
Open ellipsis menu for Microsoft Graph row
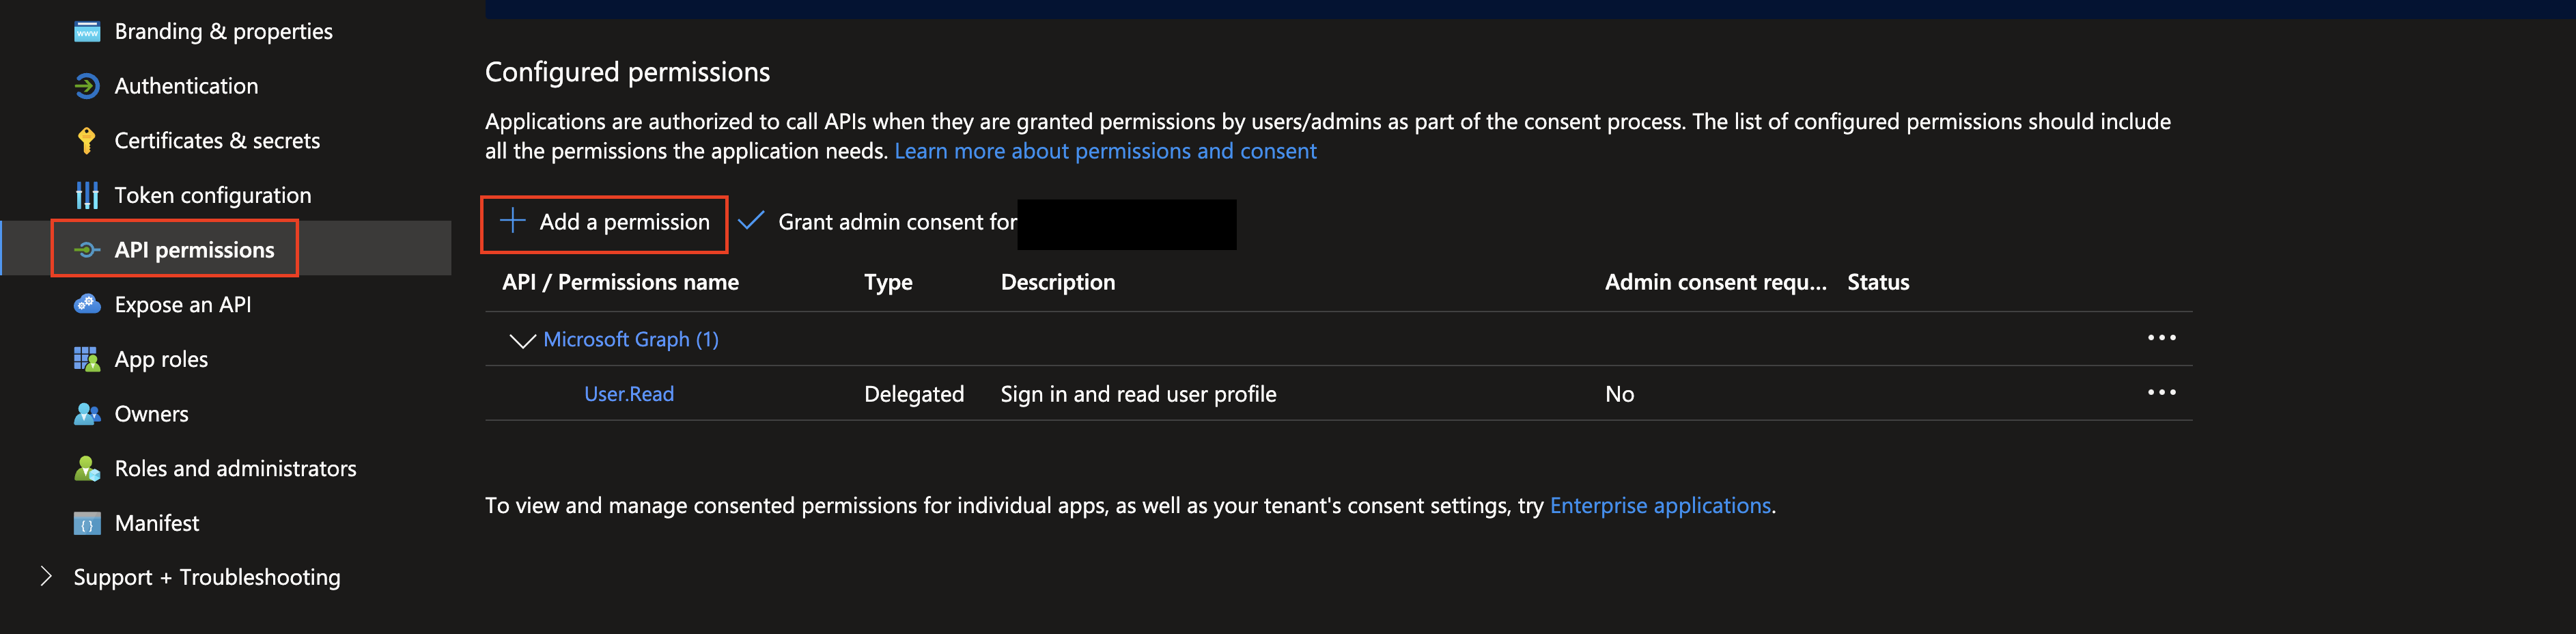click(2161, 338)
